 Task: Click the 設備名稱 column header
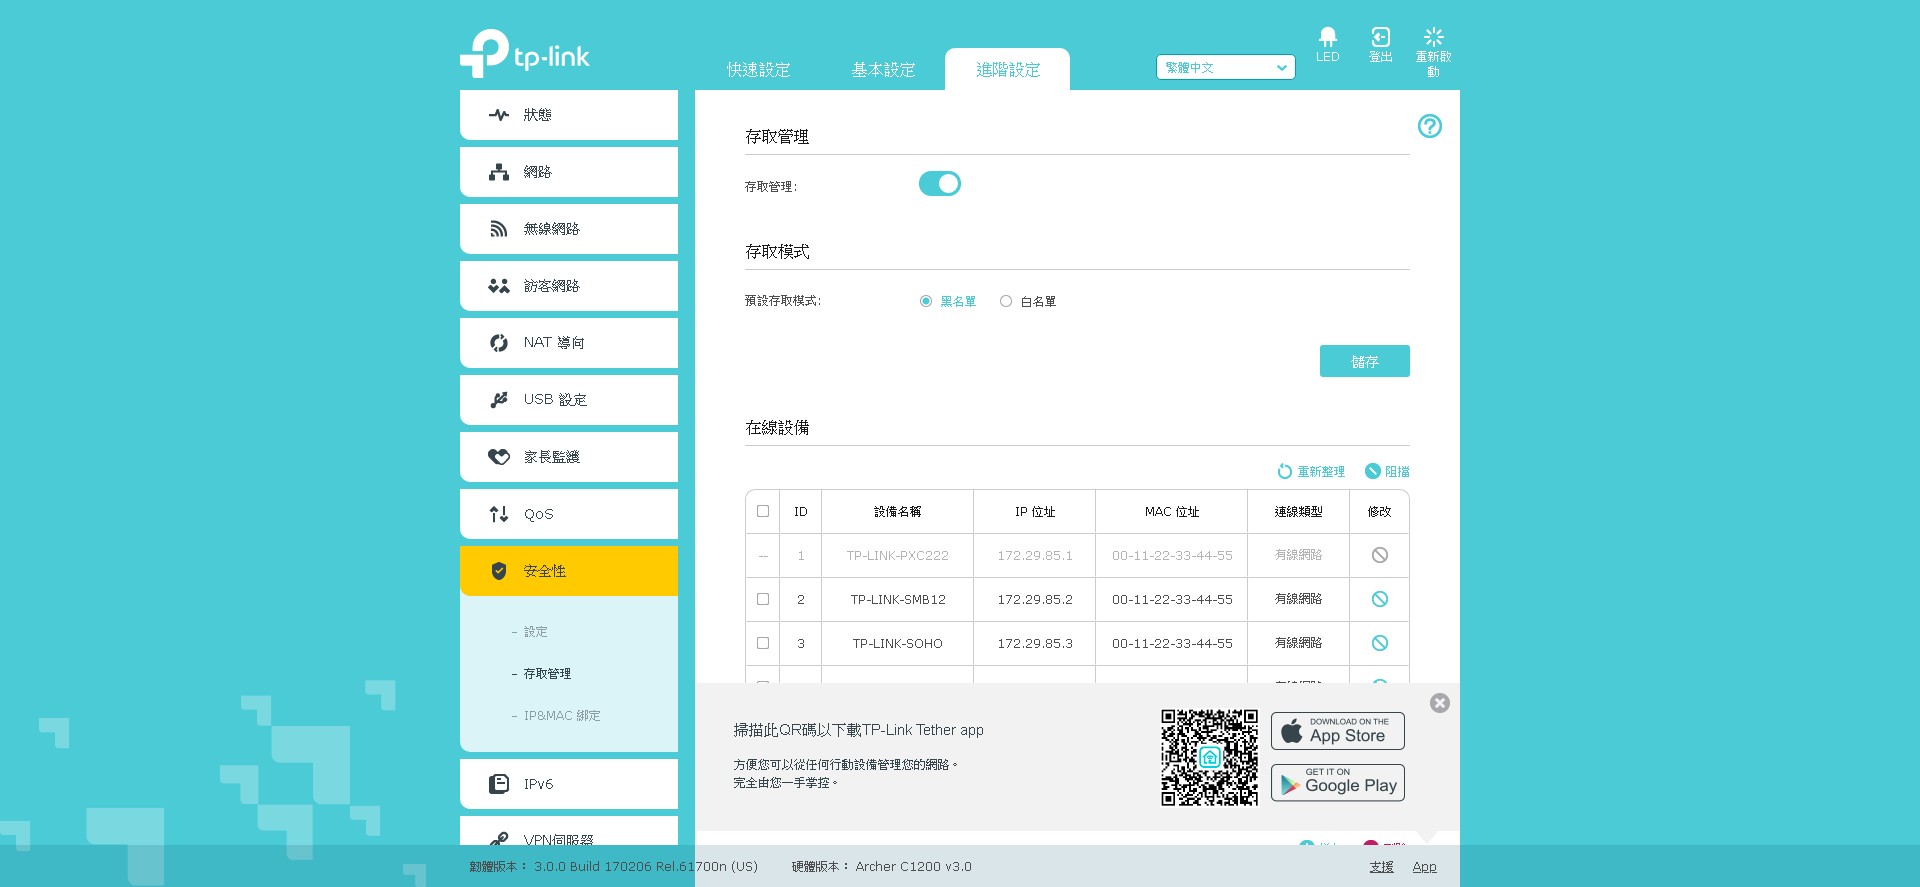click(x=897, y=511)
